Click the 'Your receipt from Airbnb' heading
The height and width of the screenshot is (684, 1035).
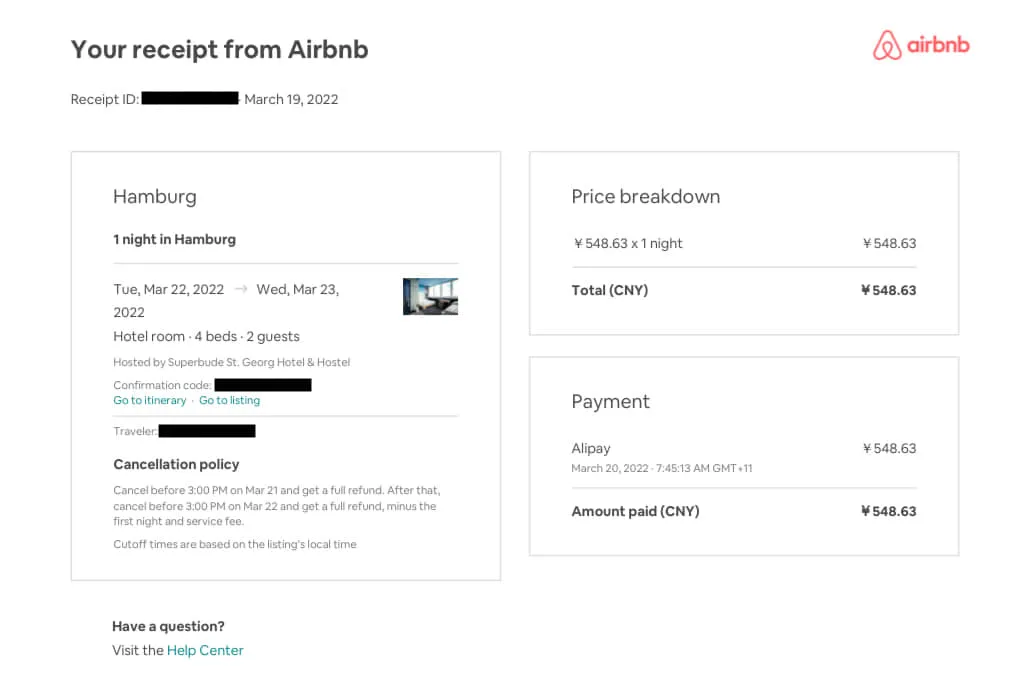219,49
